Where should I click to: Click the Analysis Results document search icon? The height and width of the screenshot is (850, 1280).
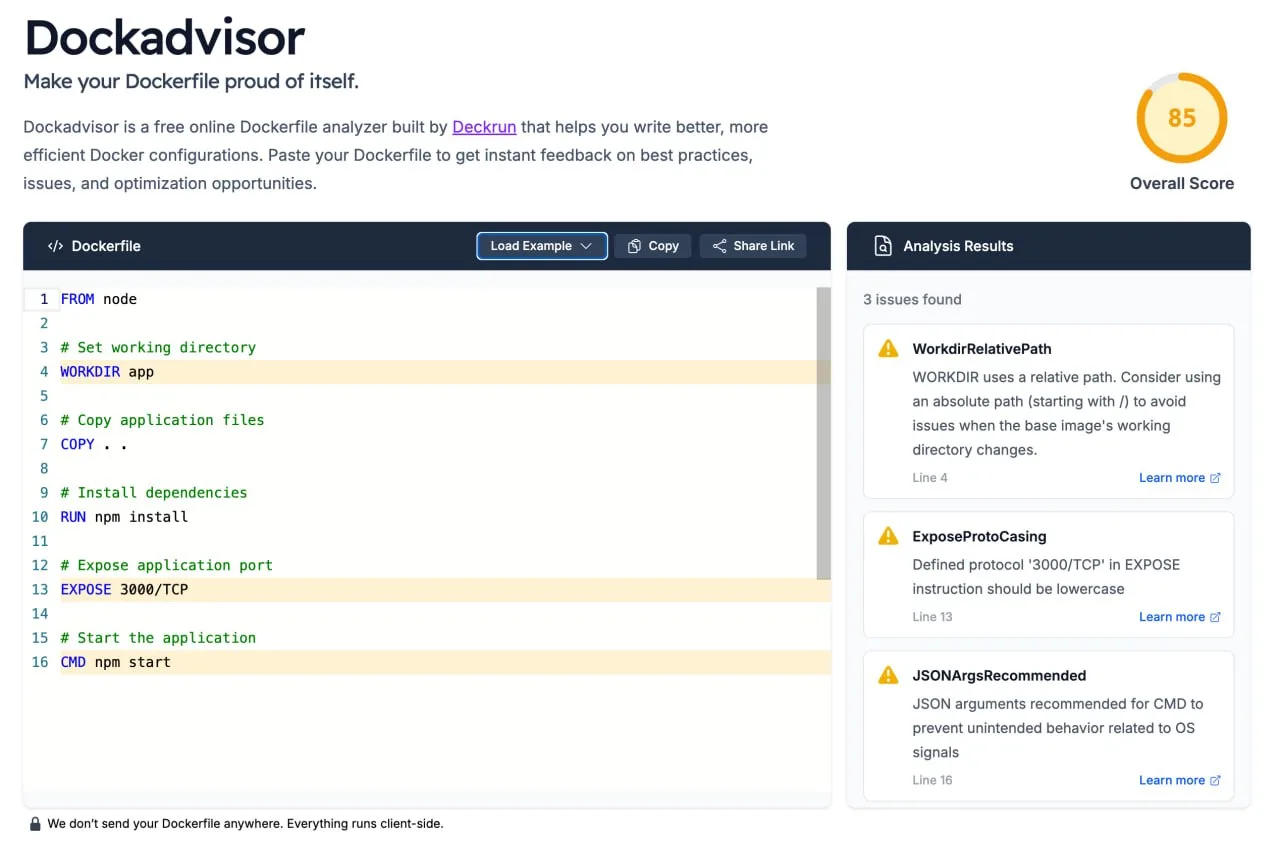(883, 246)
